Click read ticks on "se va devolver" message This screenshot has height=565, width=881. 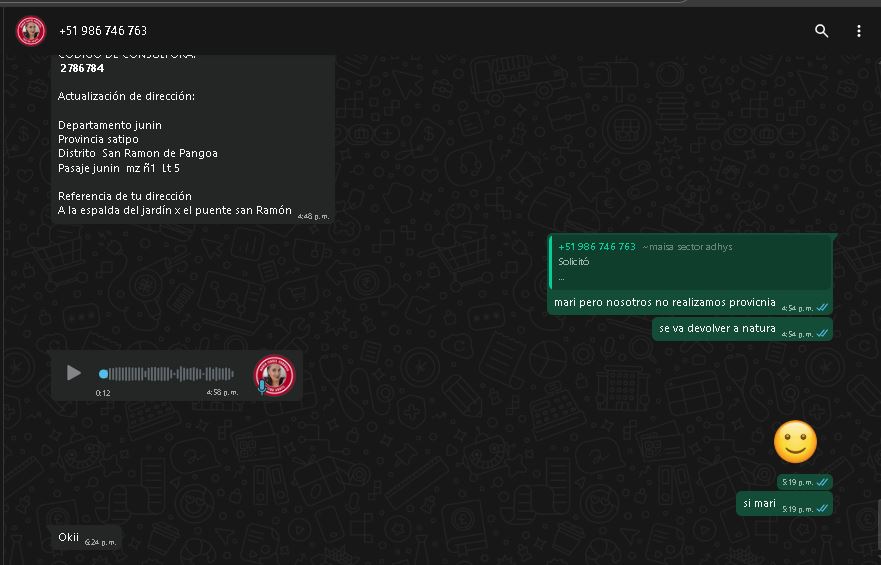(822, 334)
